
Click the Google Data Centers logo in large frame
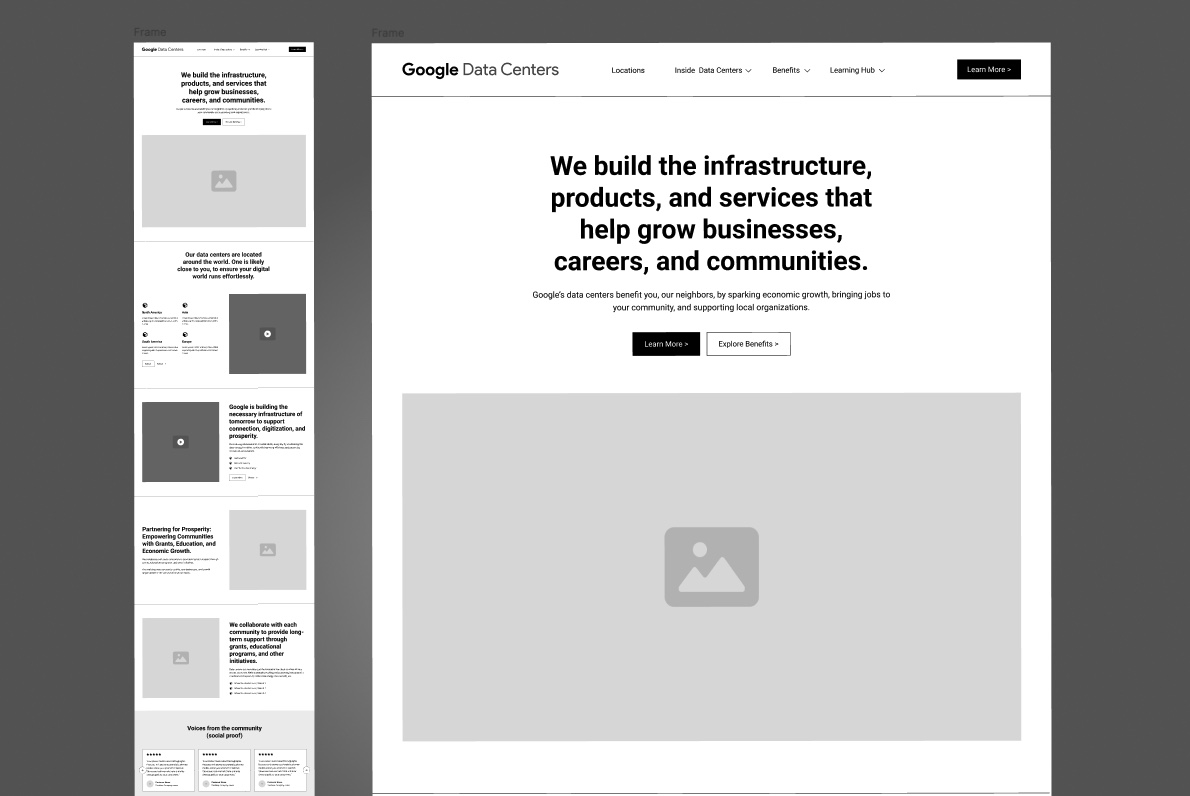pyautogui.click(x=480, y=70)
